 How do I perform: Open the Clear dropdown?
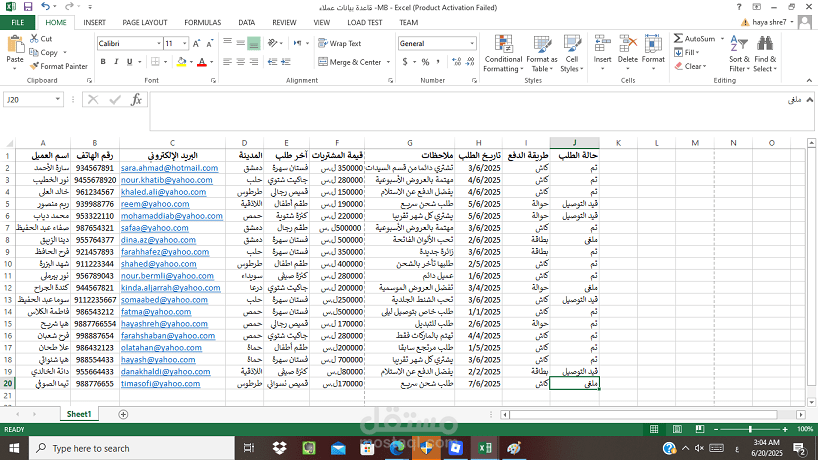(x=691, y=66)
